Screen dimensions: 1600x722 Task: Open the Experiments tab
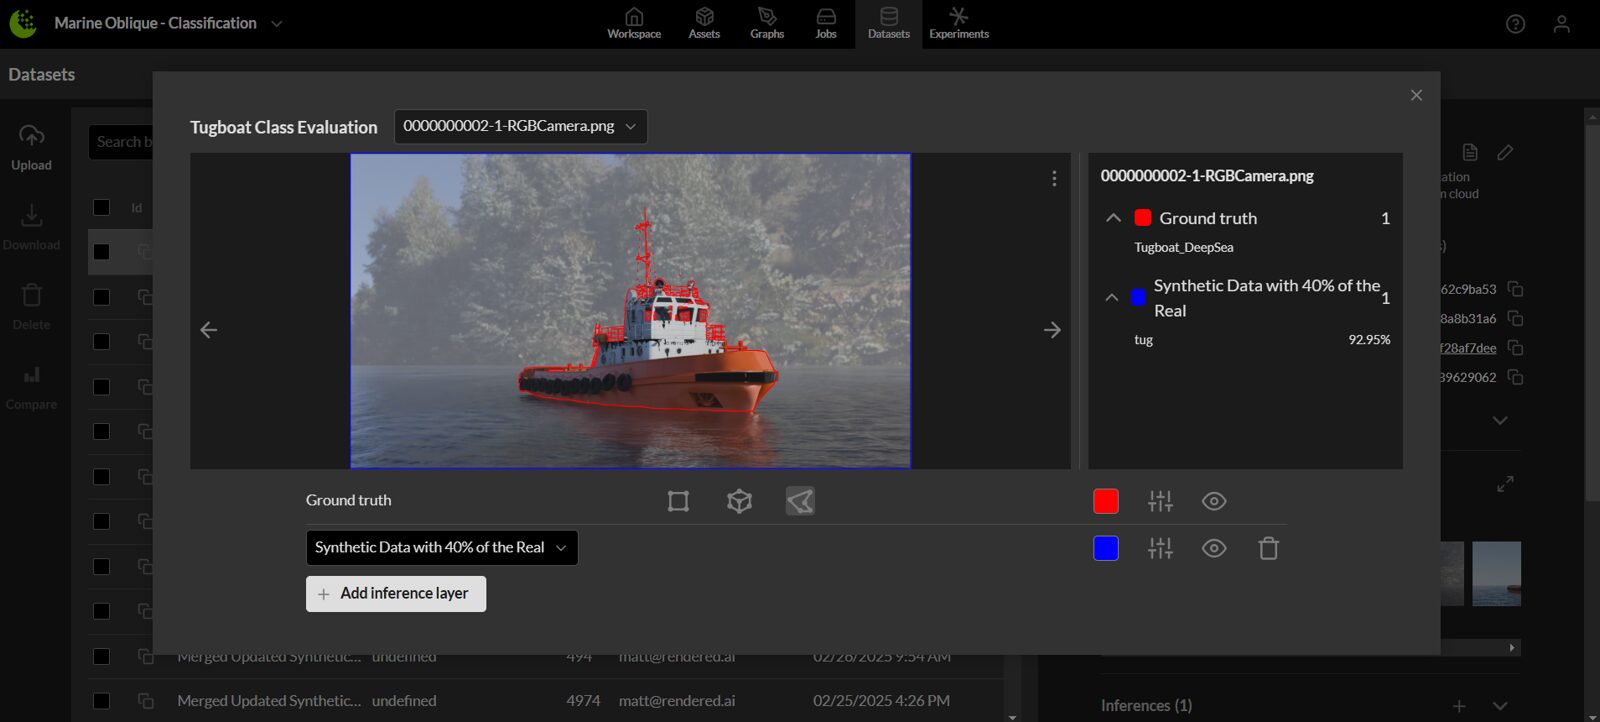click(958, 23)
